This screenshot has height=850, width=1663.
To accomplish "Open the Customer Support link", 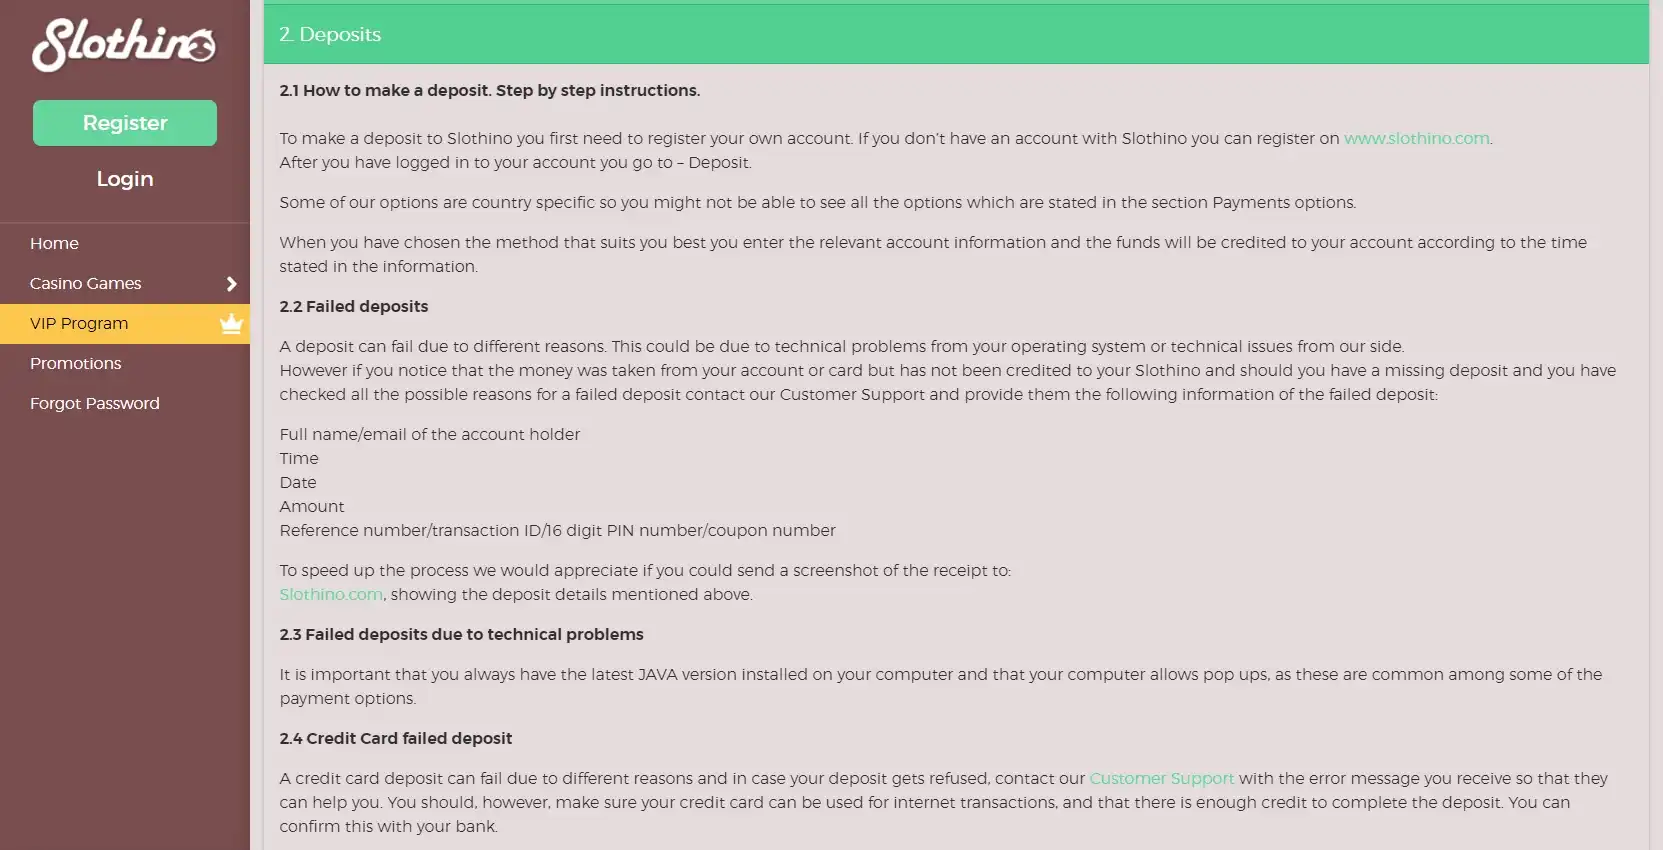I will point(1161,778).
